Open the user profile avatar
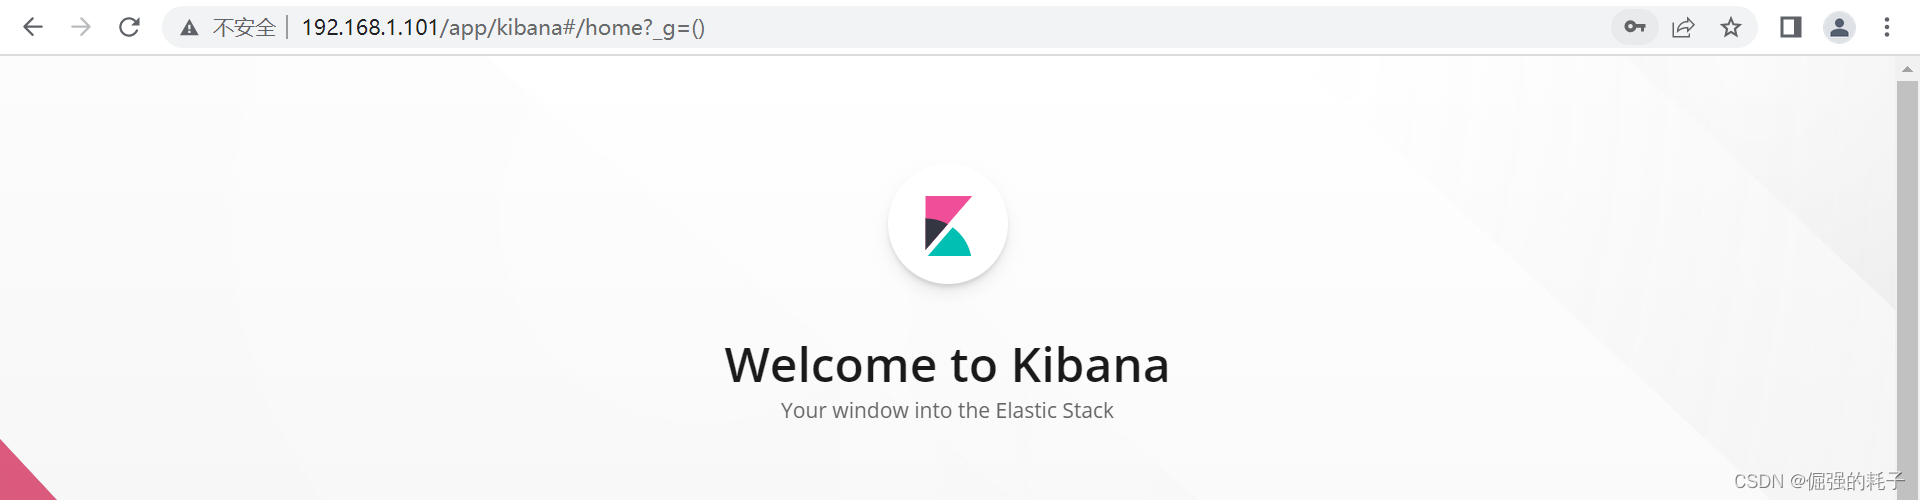This screenshot has width=1920, height=500. [x=1839, y=27]
